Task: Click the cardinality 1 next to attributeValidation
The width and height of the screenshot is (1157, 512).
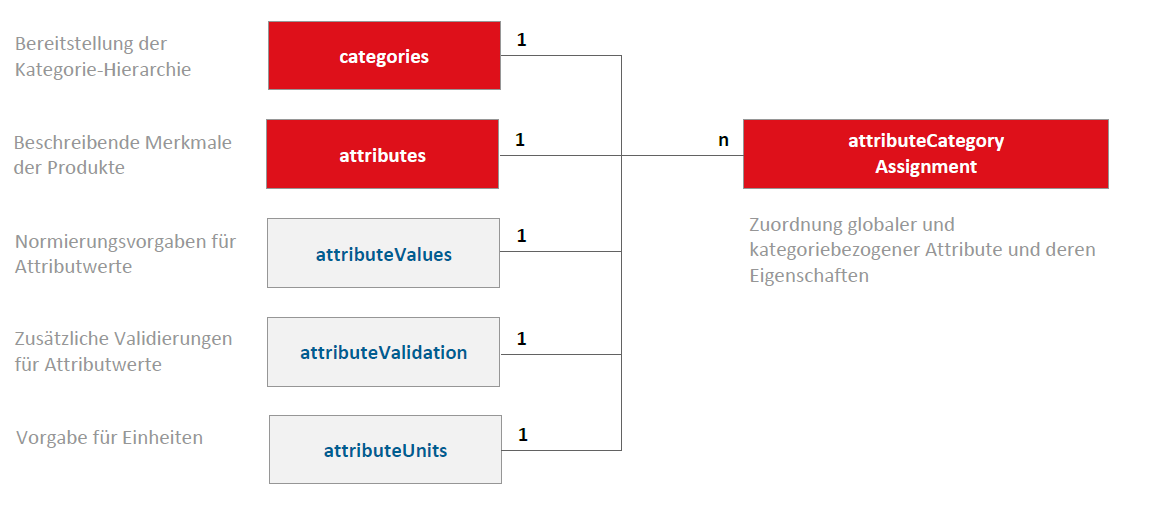Action: [x=522, y=339]
